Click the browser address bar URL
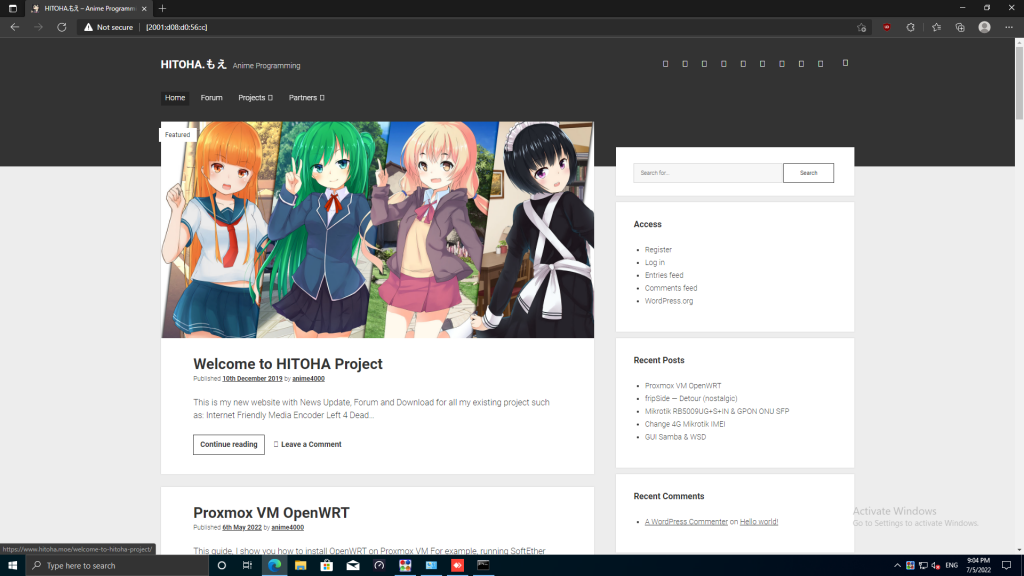Image resolution: width=1024 pixels, height=576 pixels. click(176, 27)
